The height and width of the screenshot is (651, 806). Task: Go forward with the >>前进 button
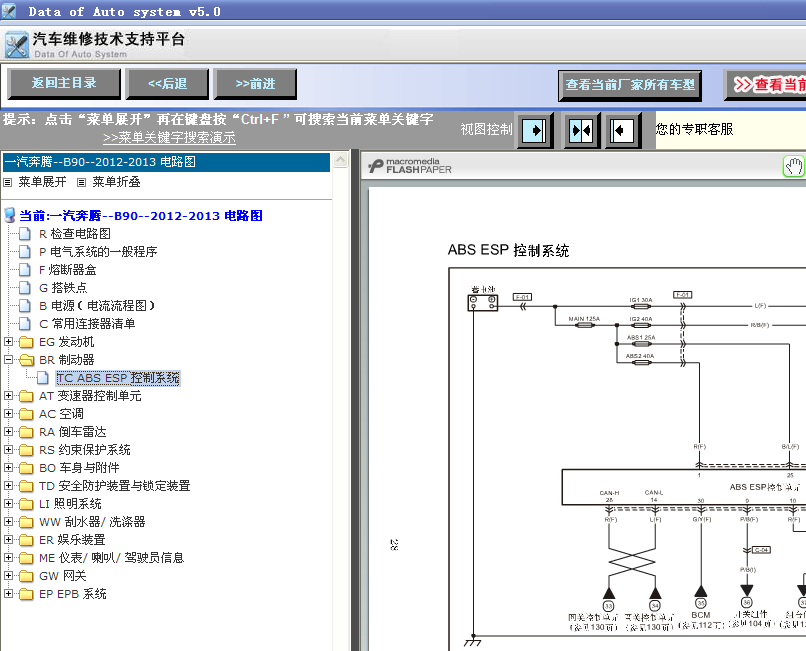coord(255,83)
